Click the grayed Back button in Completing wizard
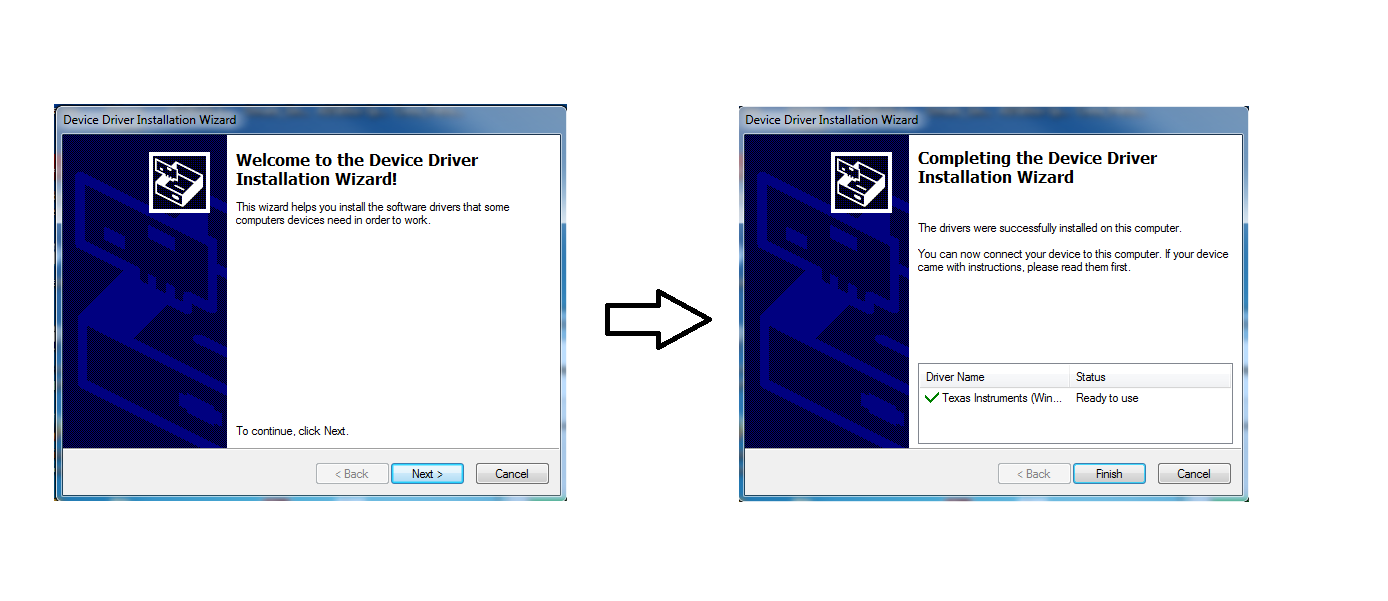The height and width of the screenshot is (601, 1388). click(x=1034, y=474)
